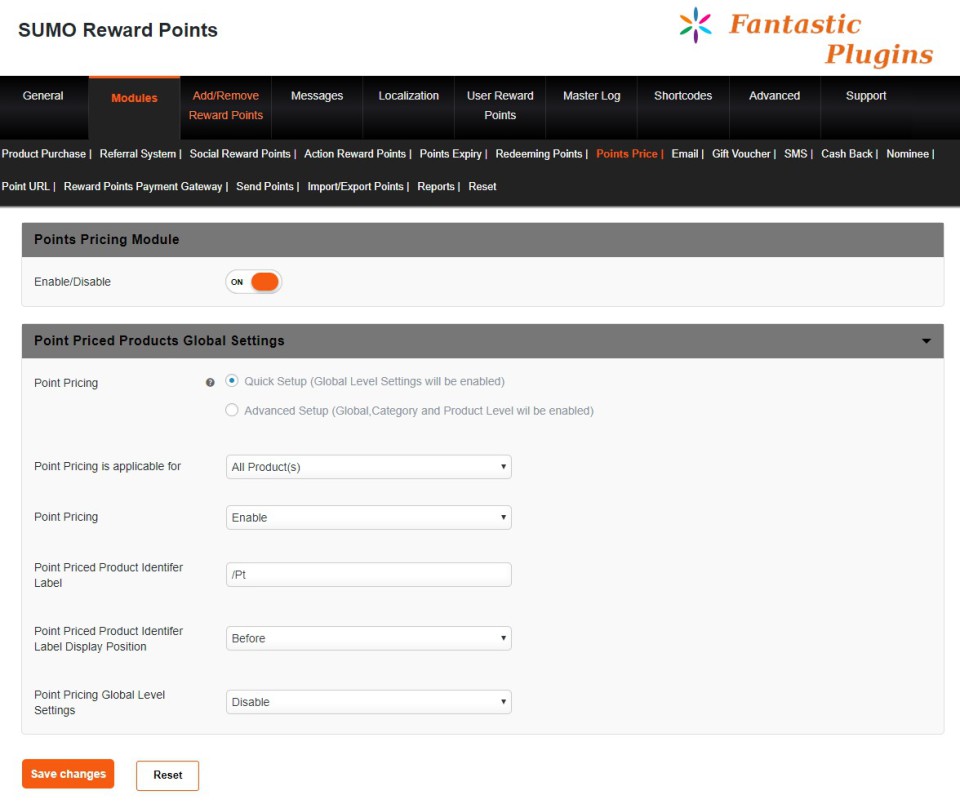
Task: Open the Point Pricing Global Level Settings dropdown
Action: coord(368,702)
